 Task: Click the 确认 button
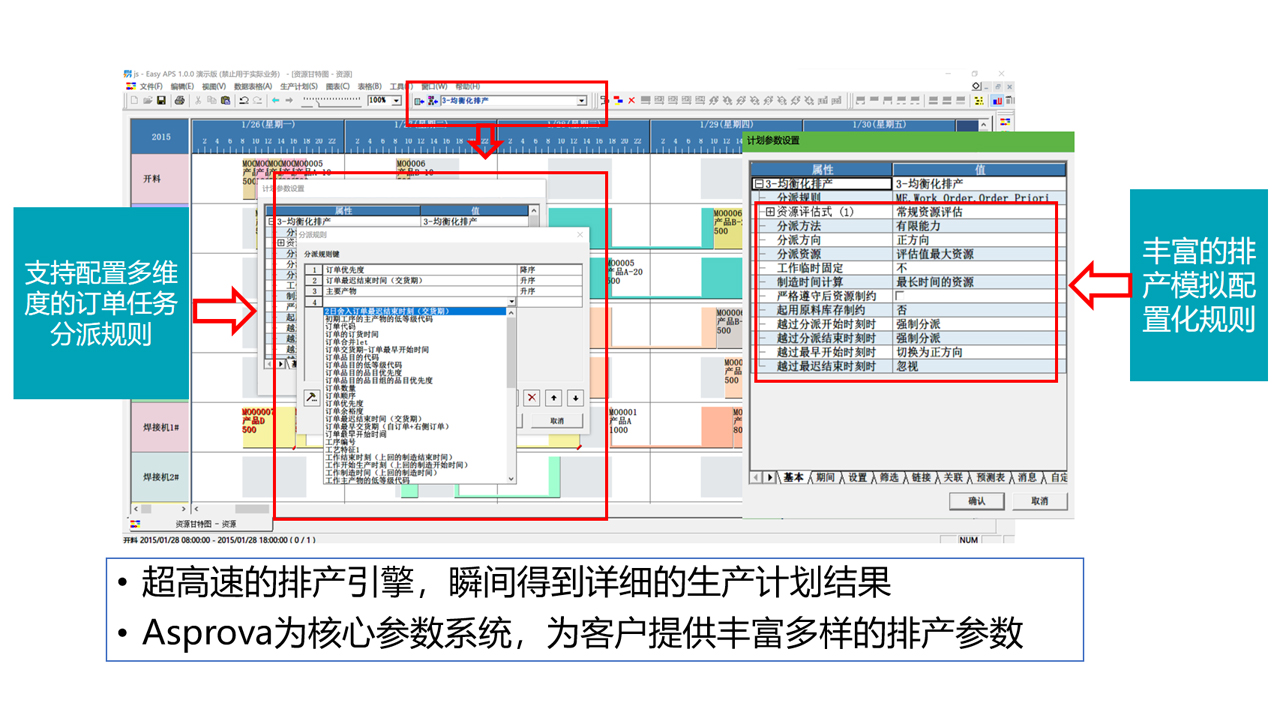[x=977, y=501]
